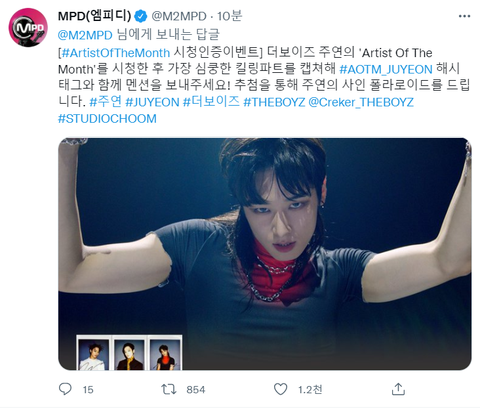Open the #AOTM_JUYEON hashtag
480x409 pixels.
click(x=386, y=69)
